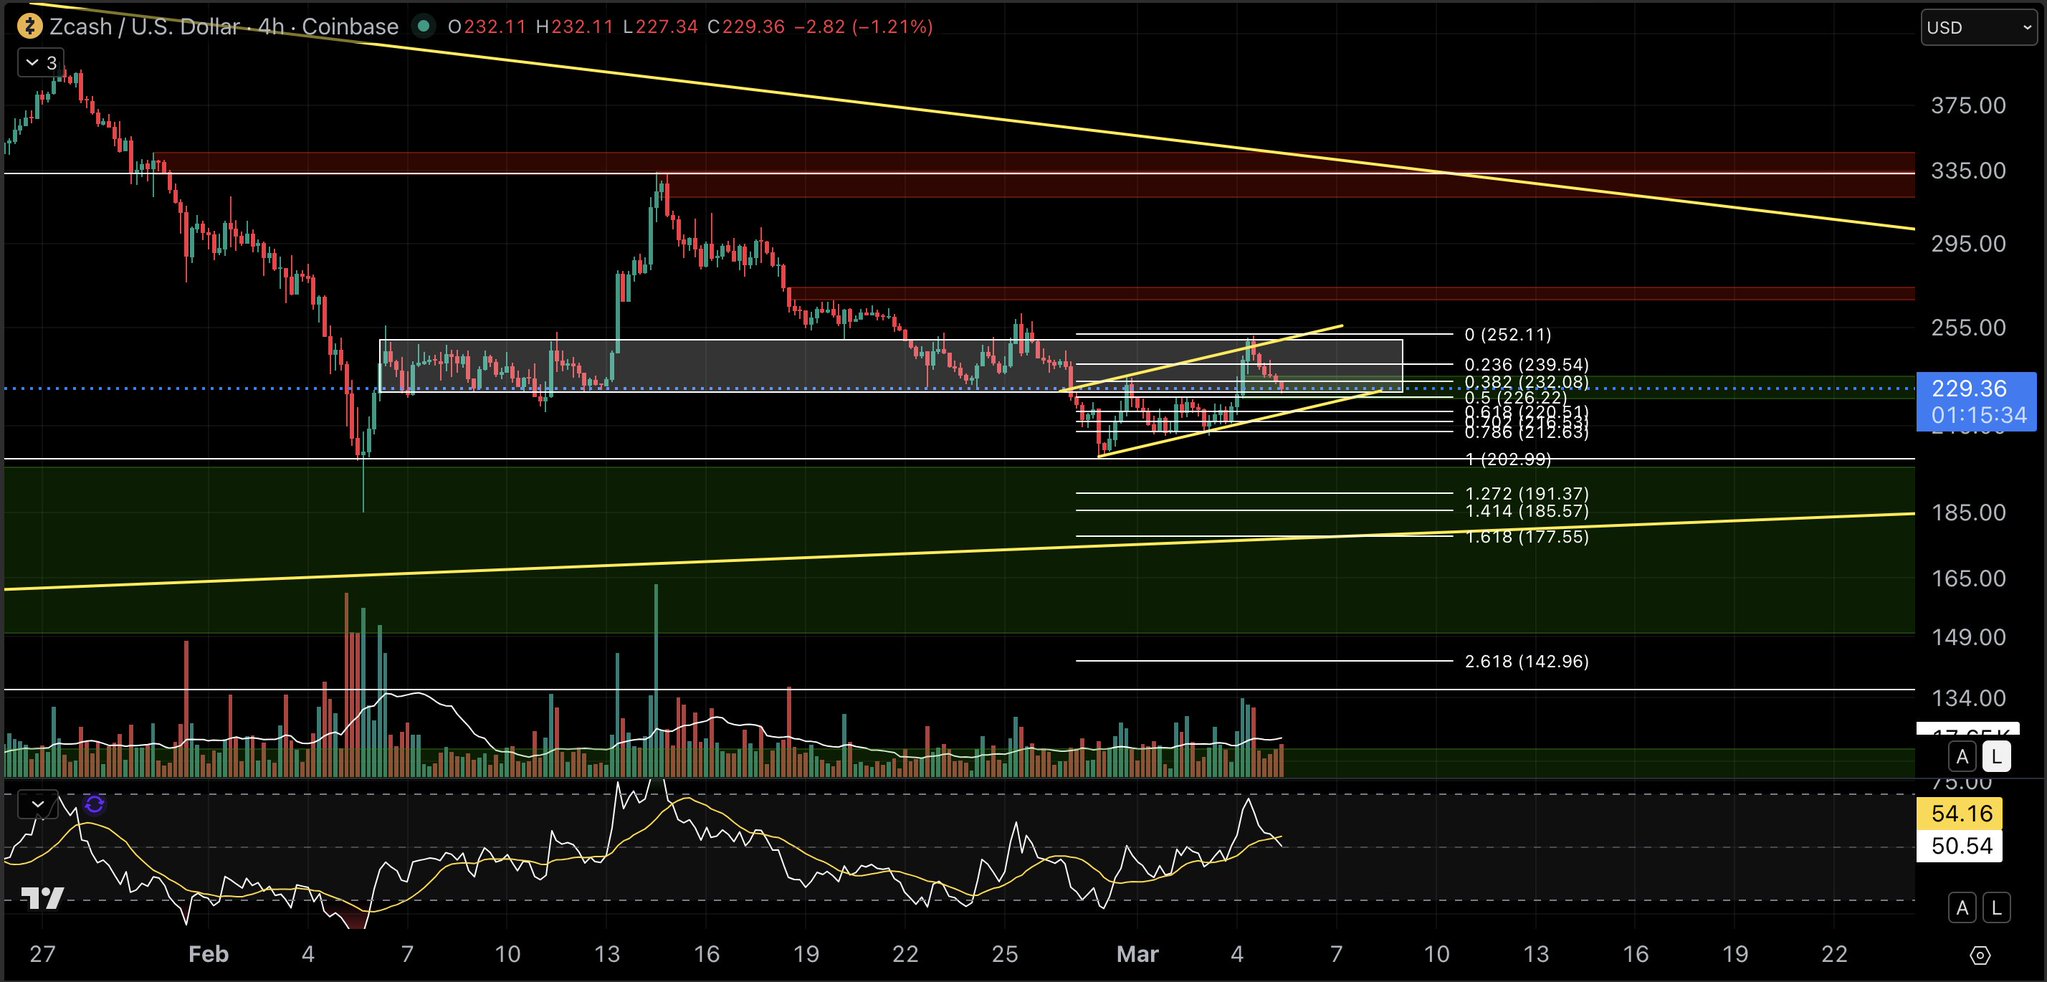Click the Zcash coin logo icon

(30, 26)
